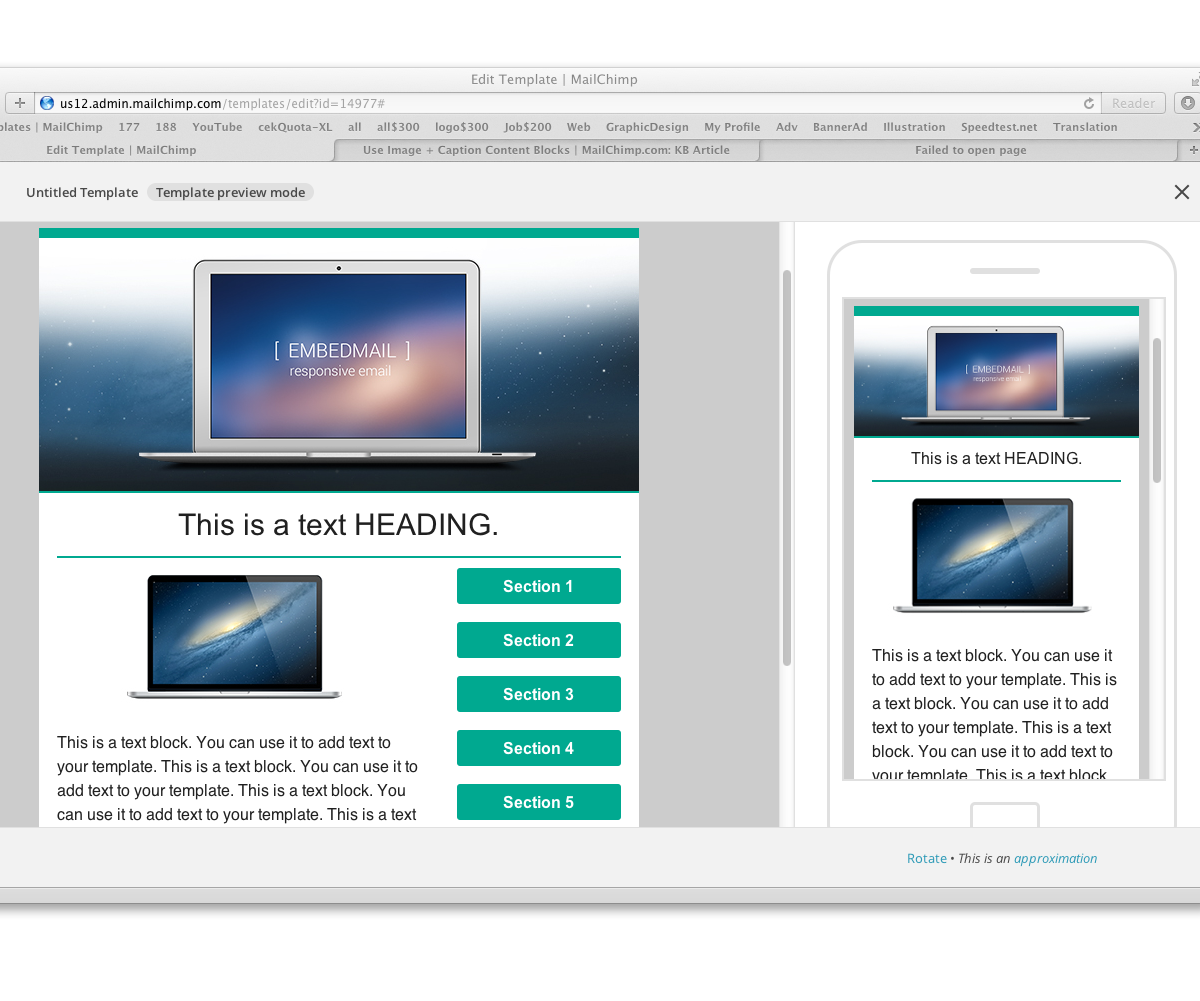
Task: Click the Section 4 button
Action: [x=539, y=748]
